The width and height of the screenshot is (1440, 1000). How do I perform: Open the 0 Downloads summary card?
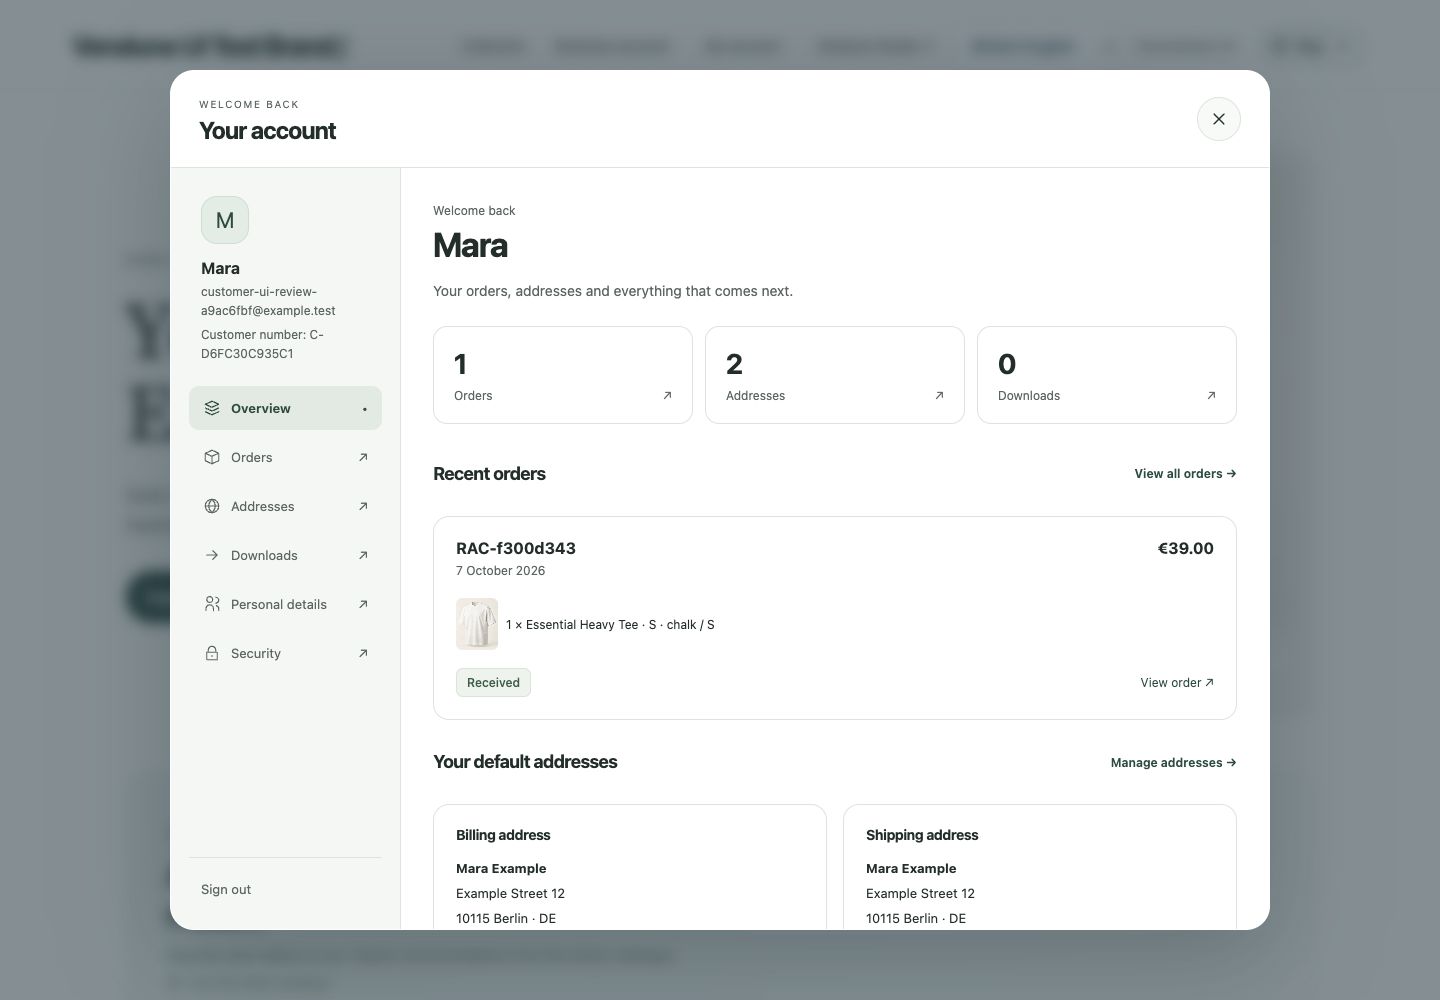[1107, 375]
